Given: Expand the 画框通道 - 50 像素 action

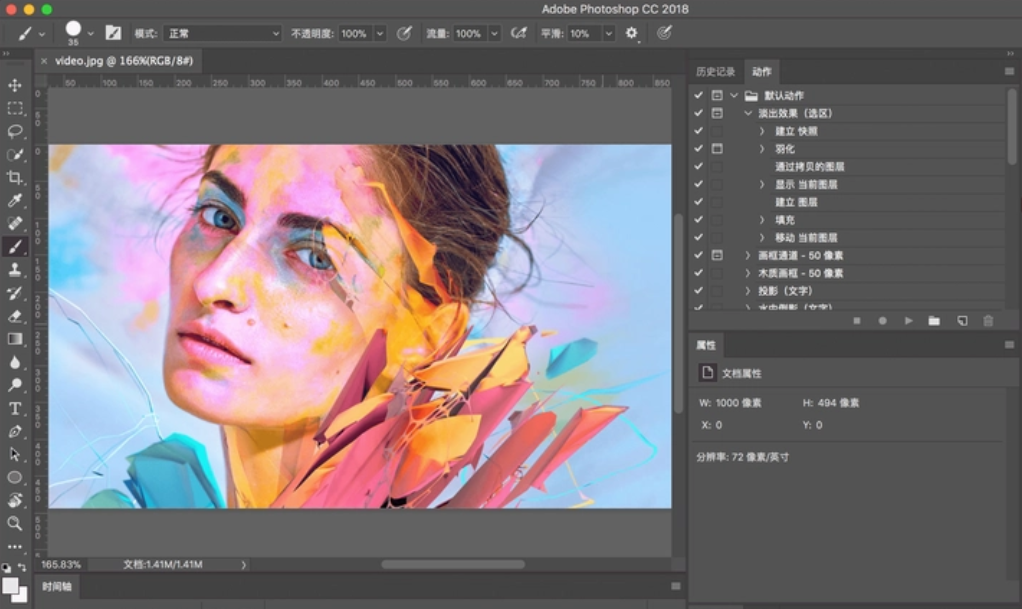Looking at the screenshot, I should 747,256.
